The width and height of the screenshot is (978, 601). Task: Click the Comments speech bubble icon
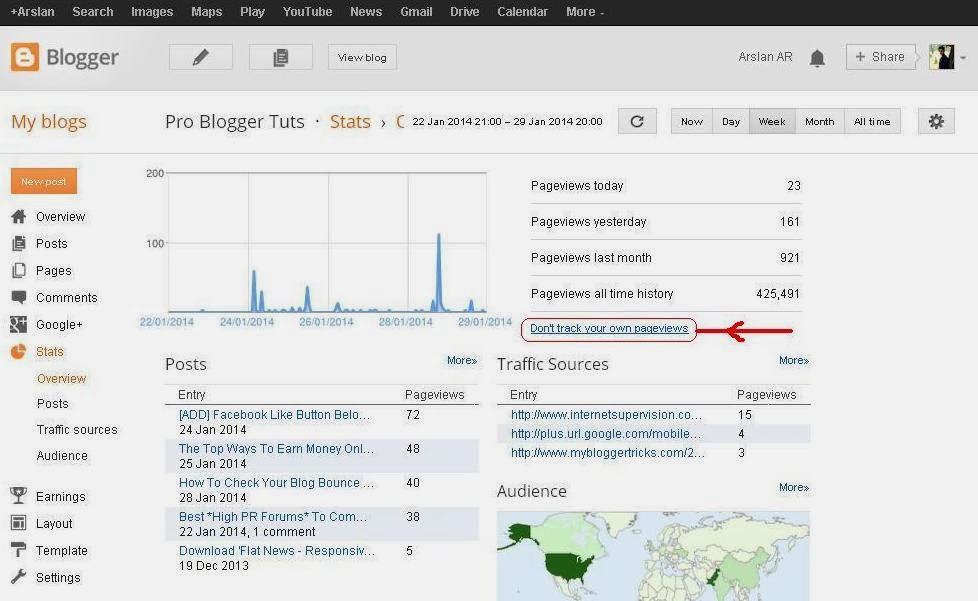click(19, 297)
